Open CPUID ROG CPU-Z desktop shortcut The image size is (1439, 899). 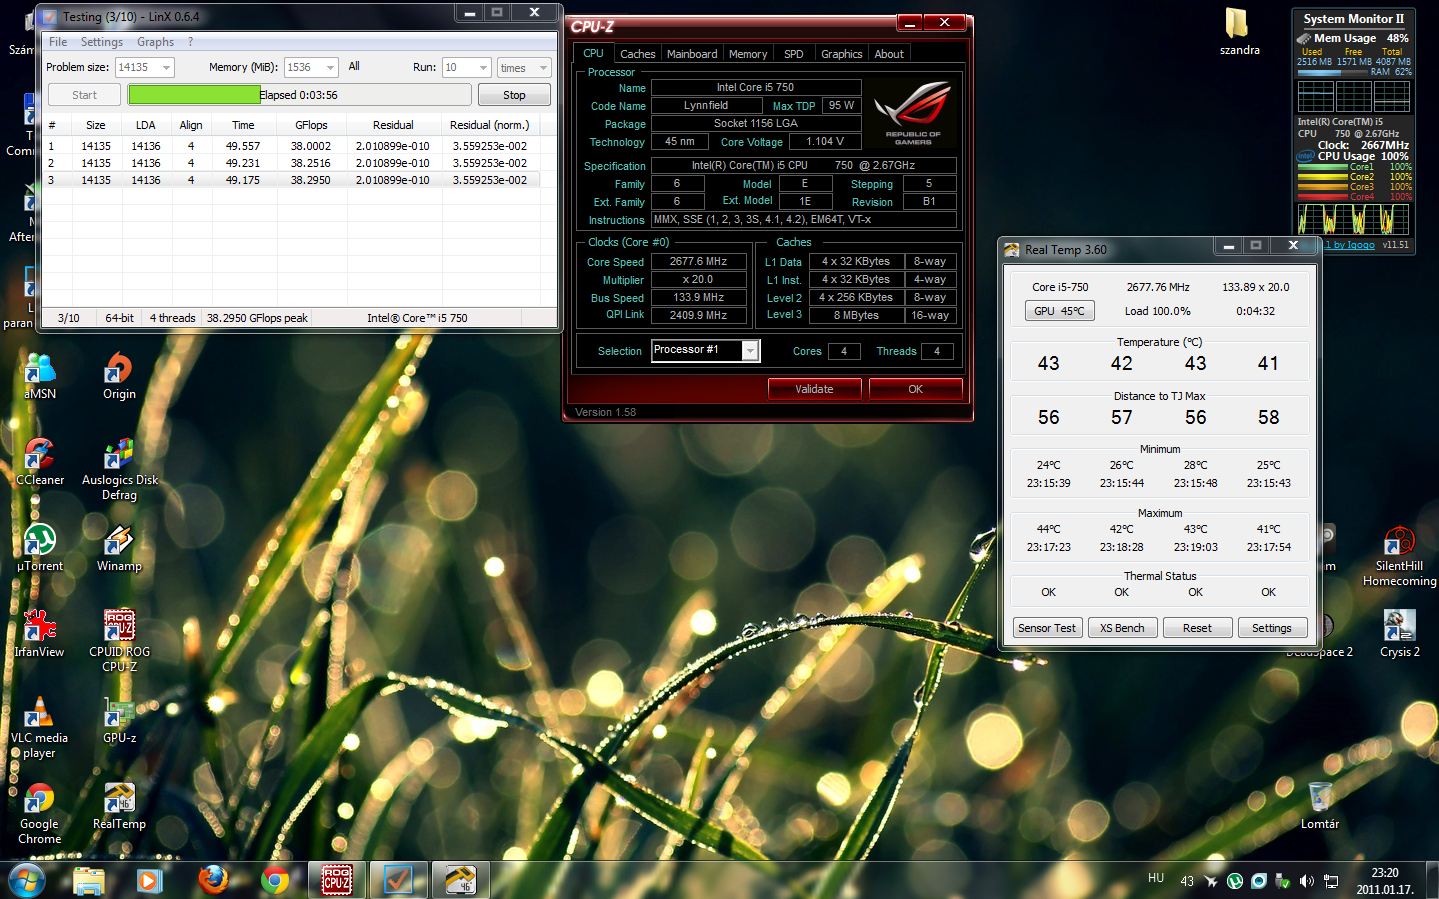click(119, 642)
